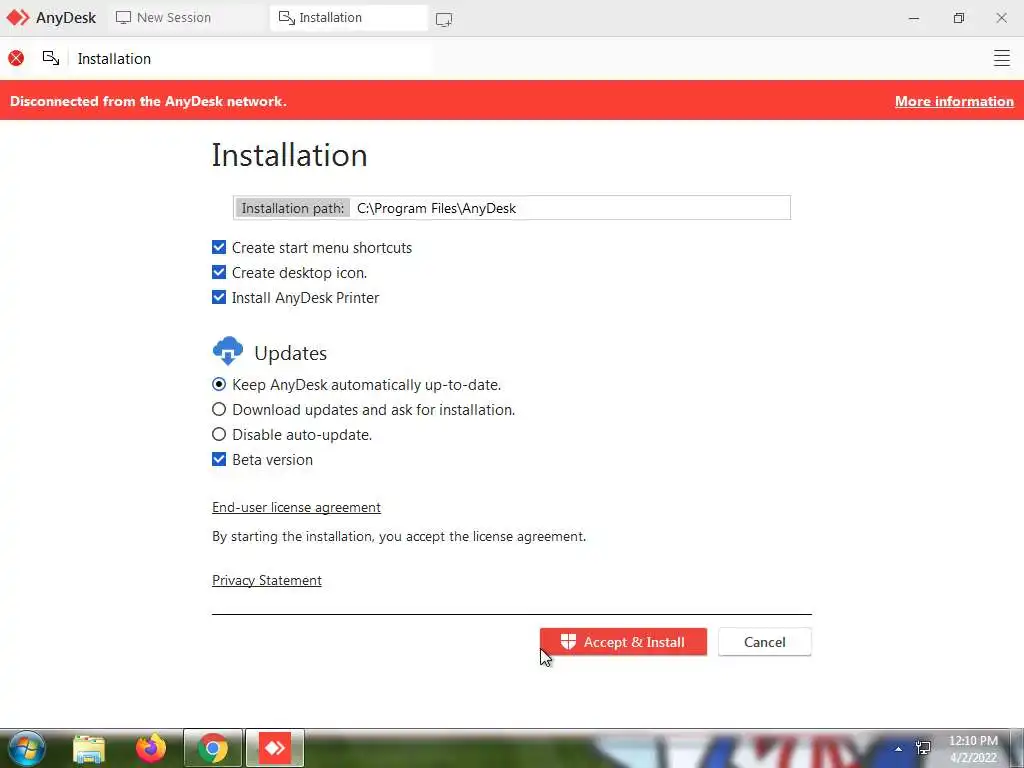1024x768 pixels.
Task: Open the Windows Start menu
Action: (27, 748)
